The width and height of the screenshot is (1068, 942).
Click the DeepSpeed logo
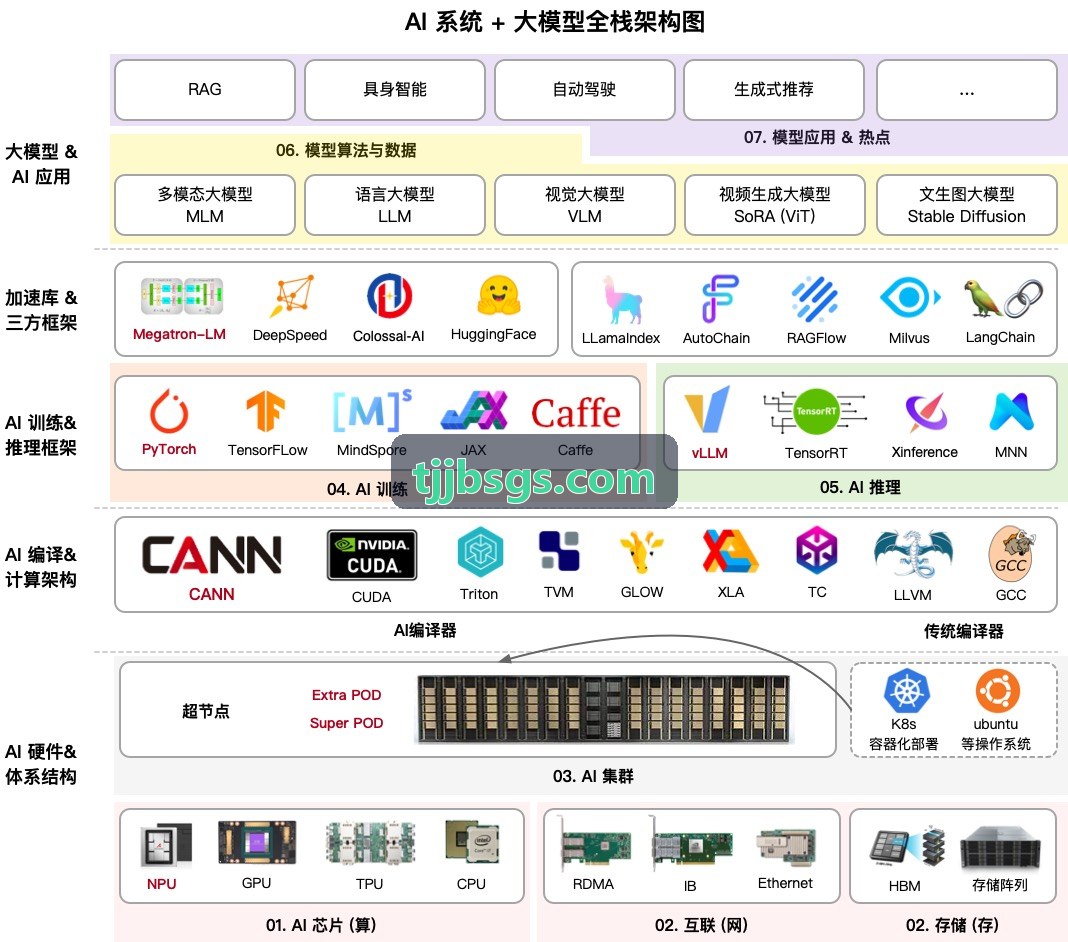pos(292,296)
